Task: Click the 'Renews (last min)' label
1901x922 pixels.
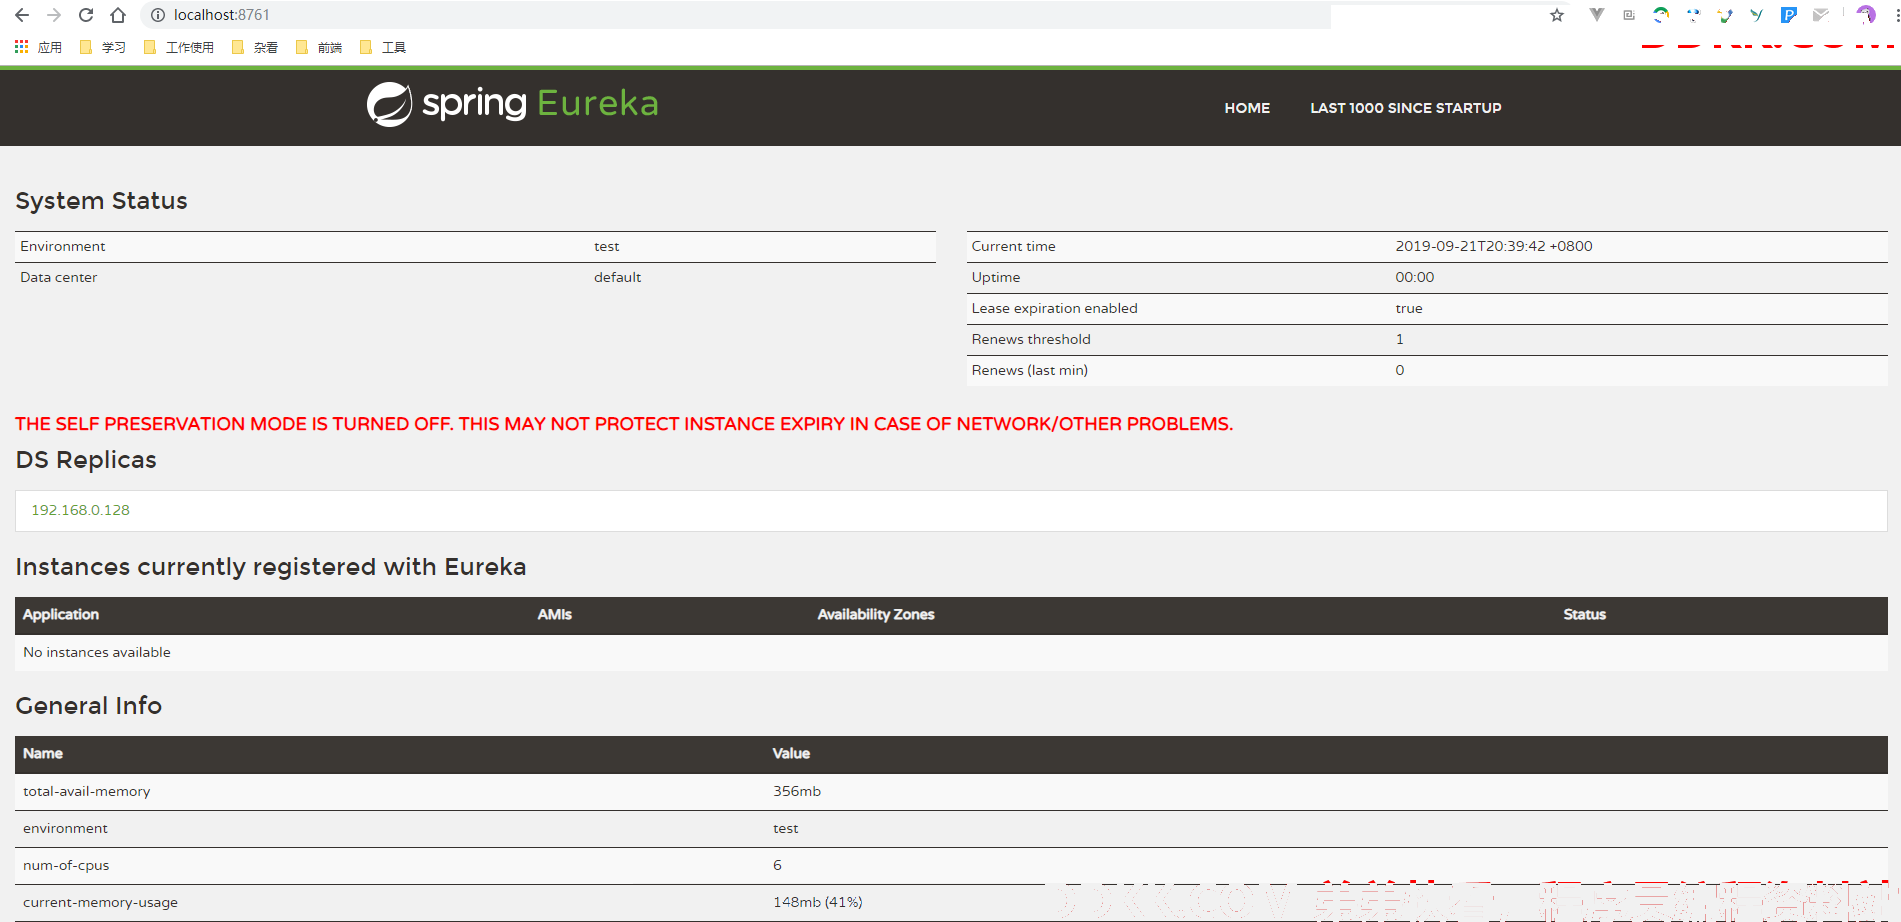Action: pyautogui.click(x=1030, y=370)
